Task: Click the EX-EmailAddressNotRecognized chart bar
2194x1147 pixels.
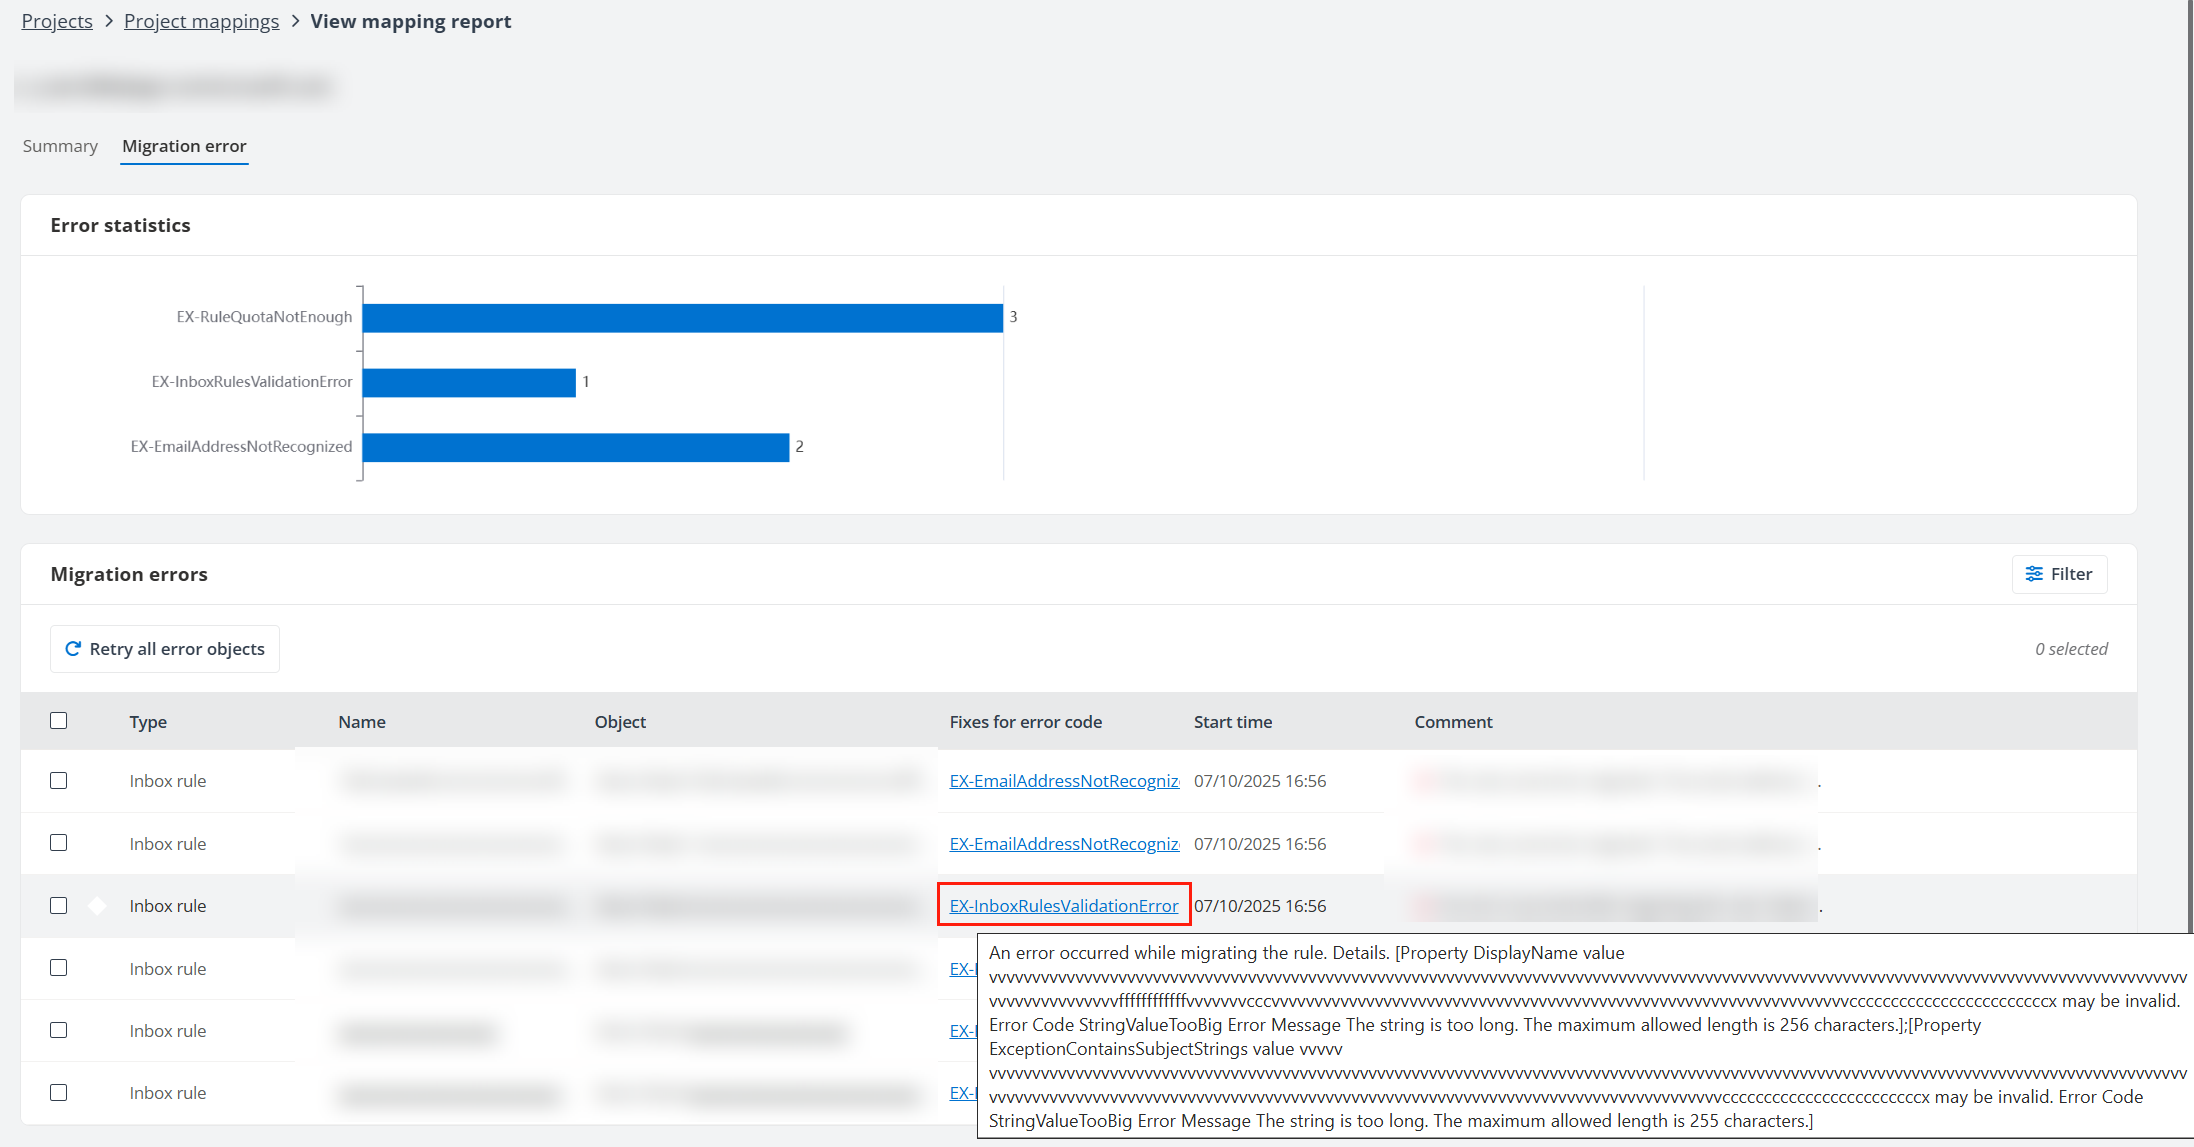Action: point(575,447)
